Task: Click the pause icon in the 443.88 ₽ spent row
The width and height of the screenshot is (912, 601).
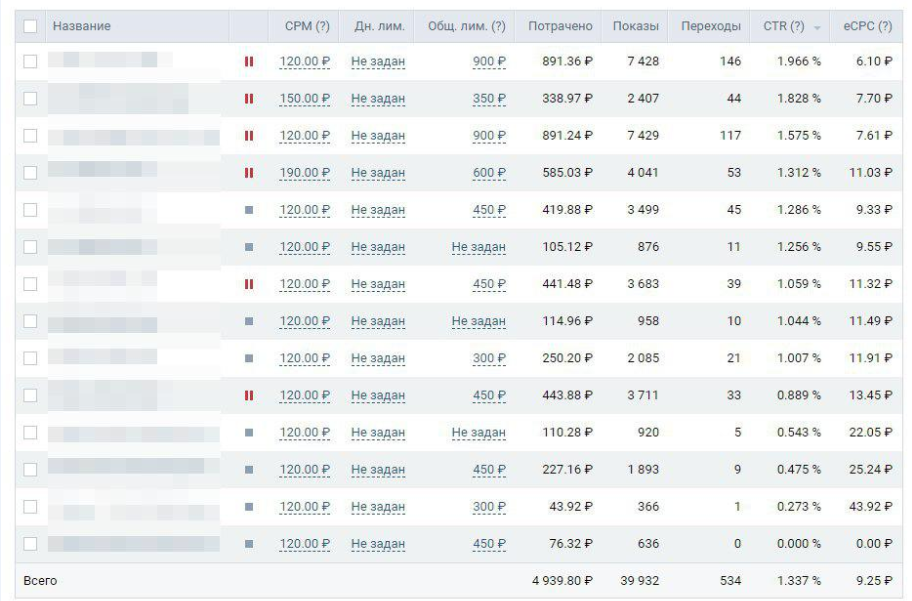Action: tap(249, 396)
